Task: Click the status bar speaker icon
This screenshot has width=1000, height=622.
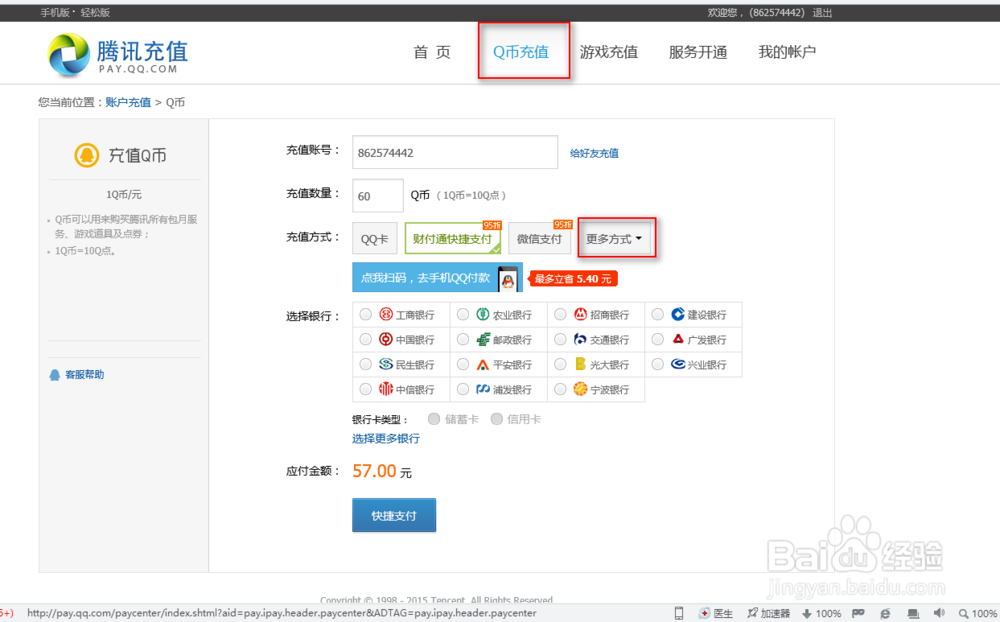Action: 939,613
